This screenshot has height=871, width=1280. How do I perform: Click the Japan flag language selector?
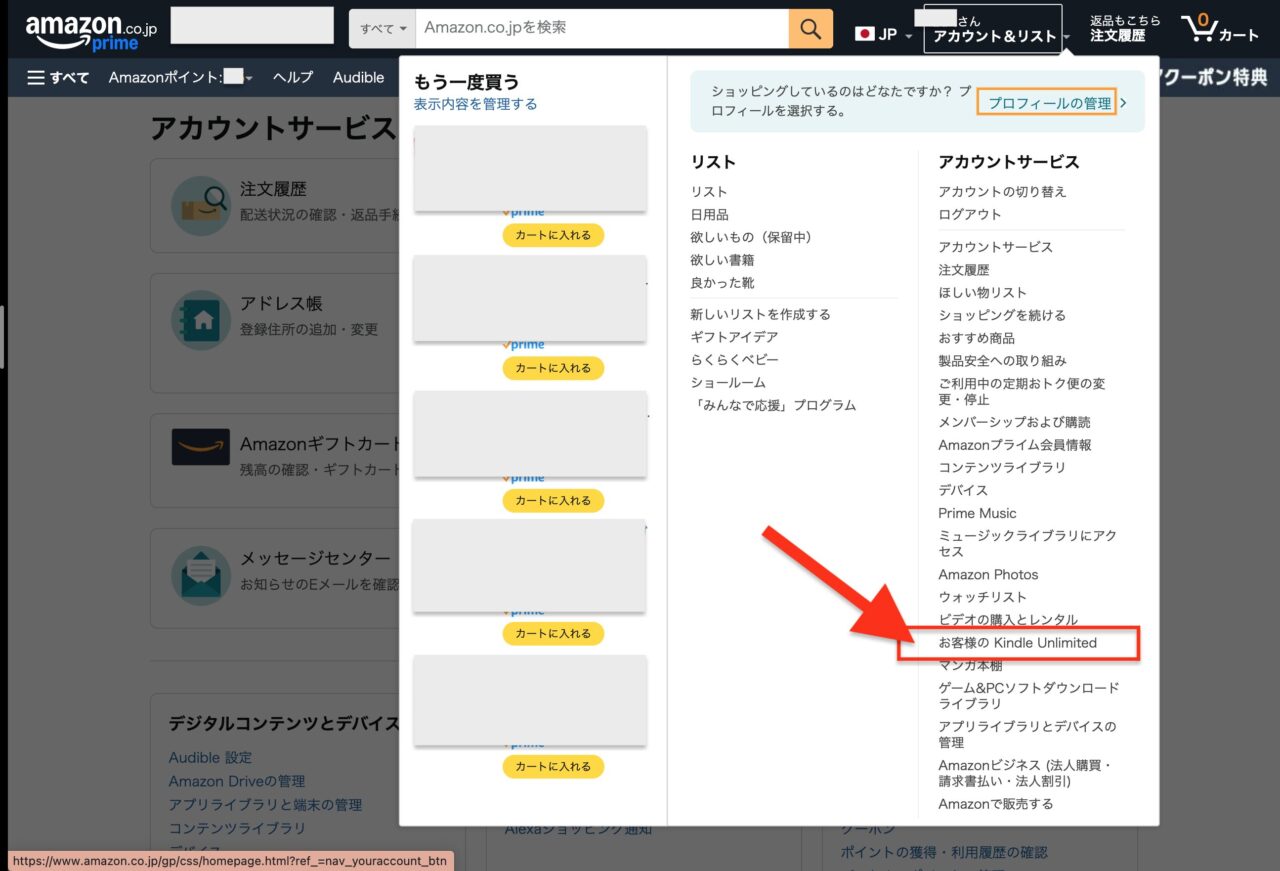(884, 34)
